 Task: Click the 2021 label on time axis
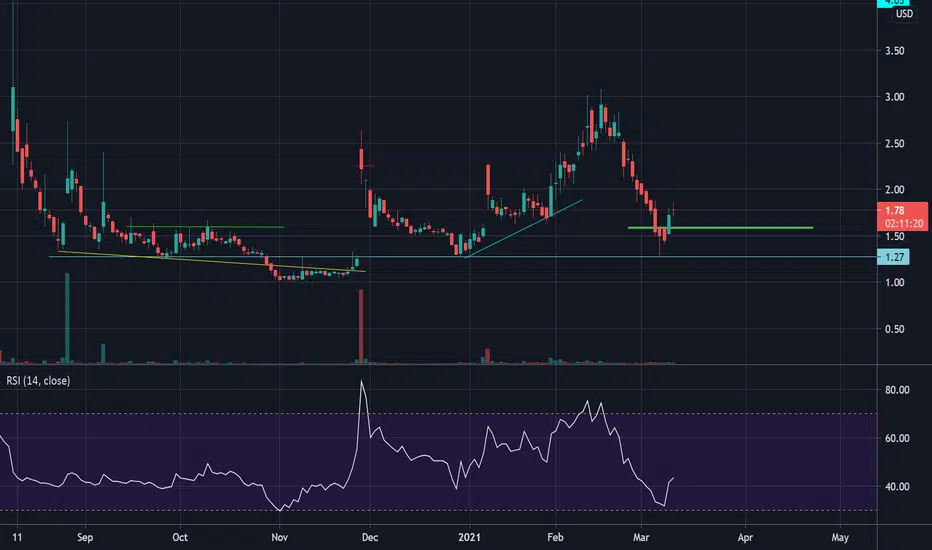pos(470,538)
